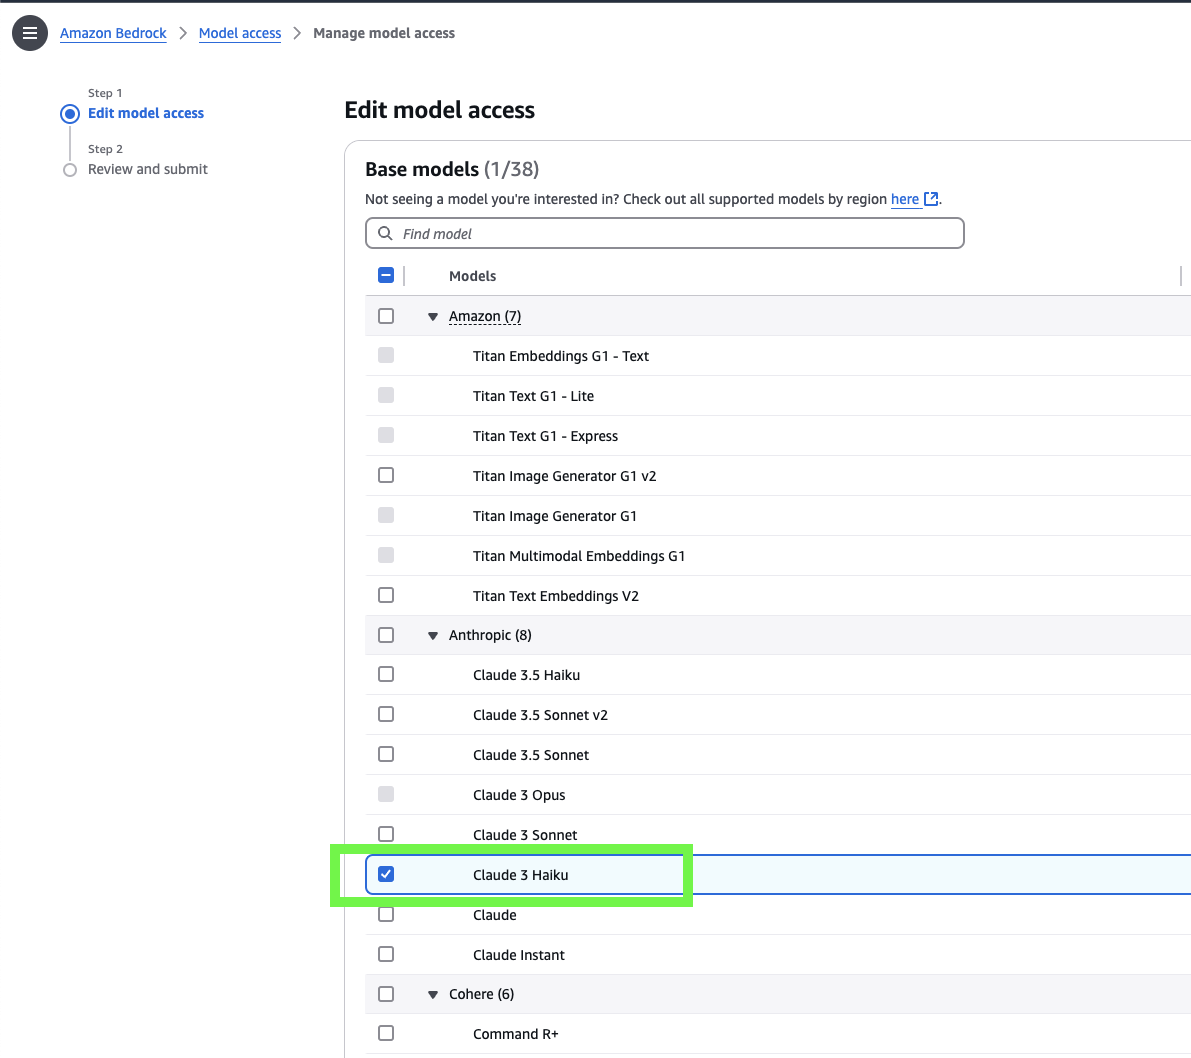The image size is (1191, 1058).
Task: Focus the Find model search field
Action: click(x=665, y=233)
